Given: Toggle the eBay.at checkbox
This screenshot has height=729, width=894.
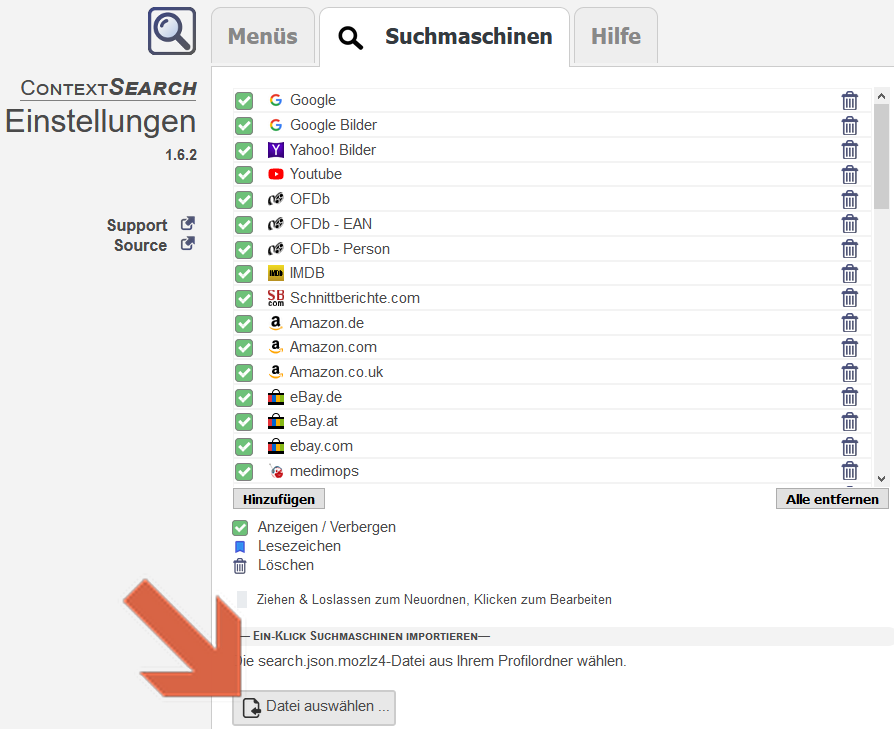Looking at the screenshot, I should point(244,422).
